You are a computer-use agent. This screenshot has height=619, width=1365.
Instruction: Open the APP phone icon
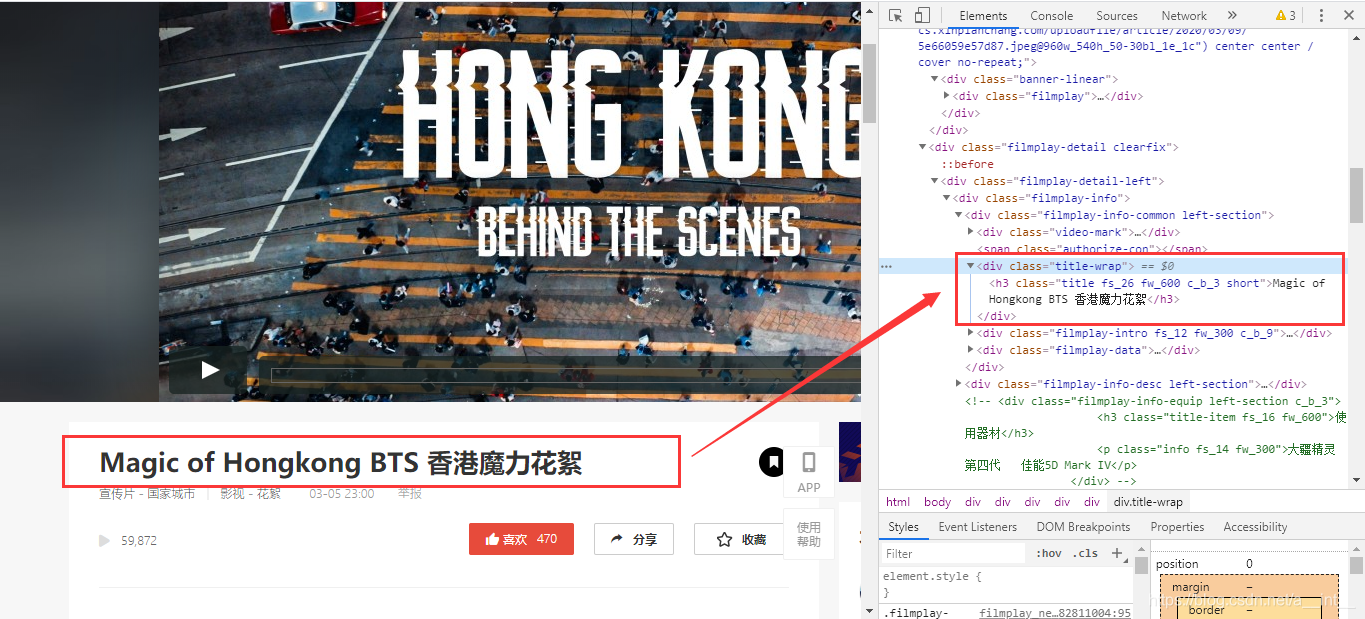click(809, 471)
